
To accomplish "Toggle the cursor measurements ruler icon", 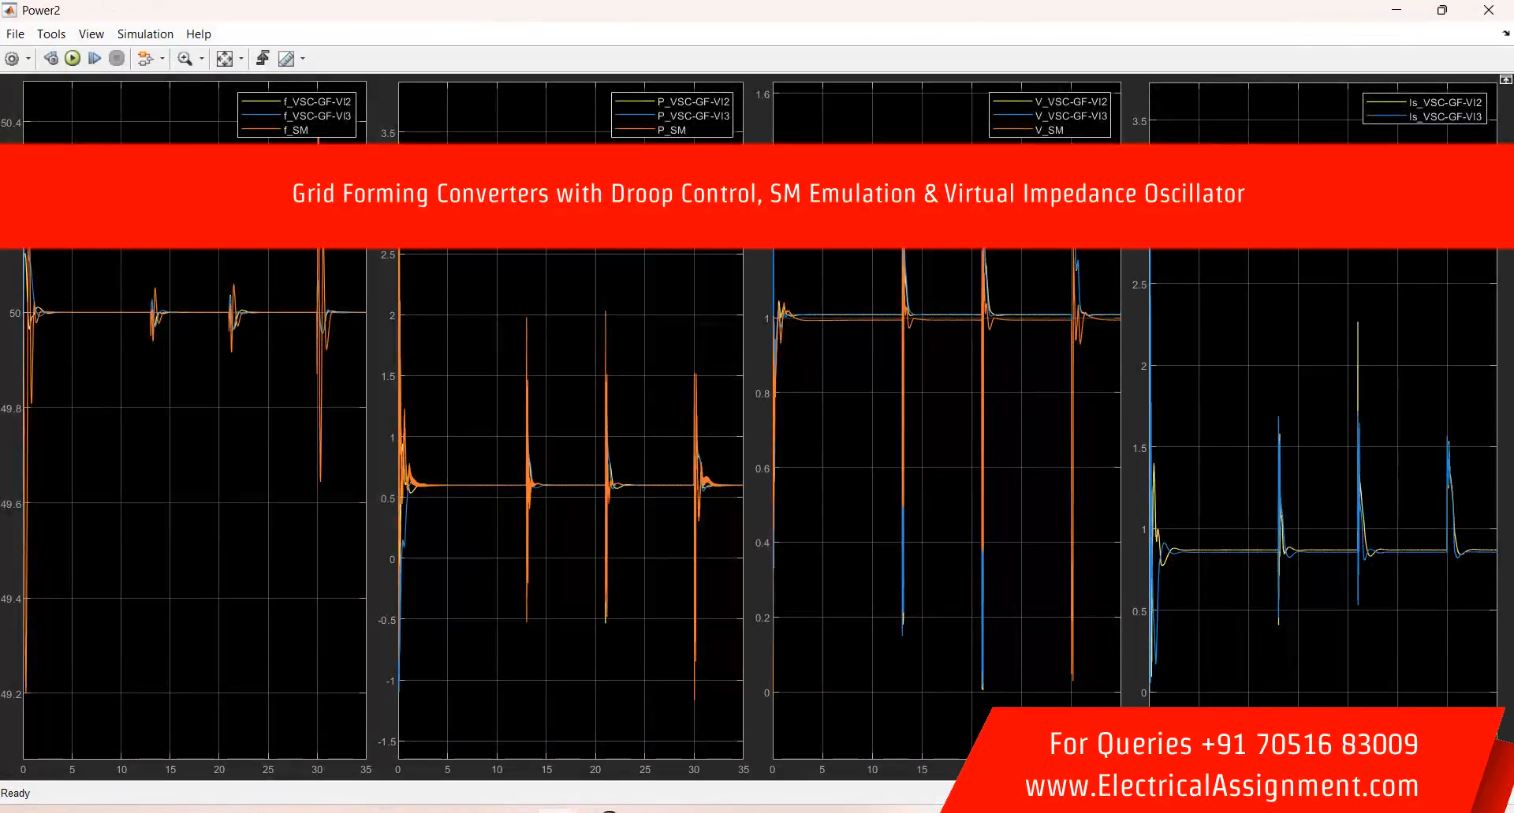I will 286,59.
